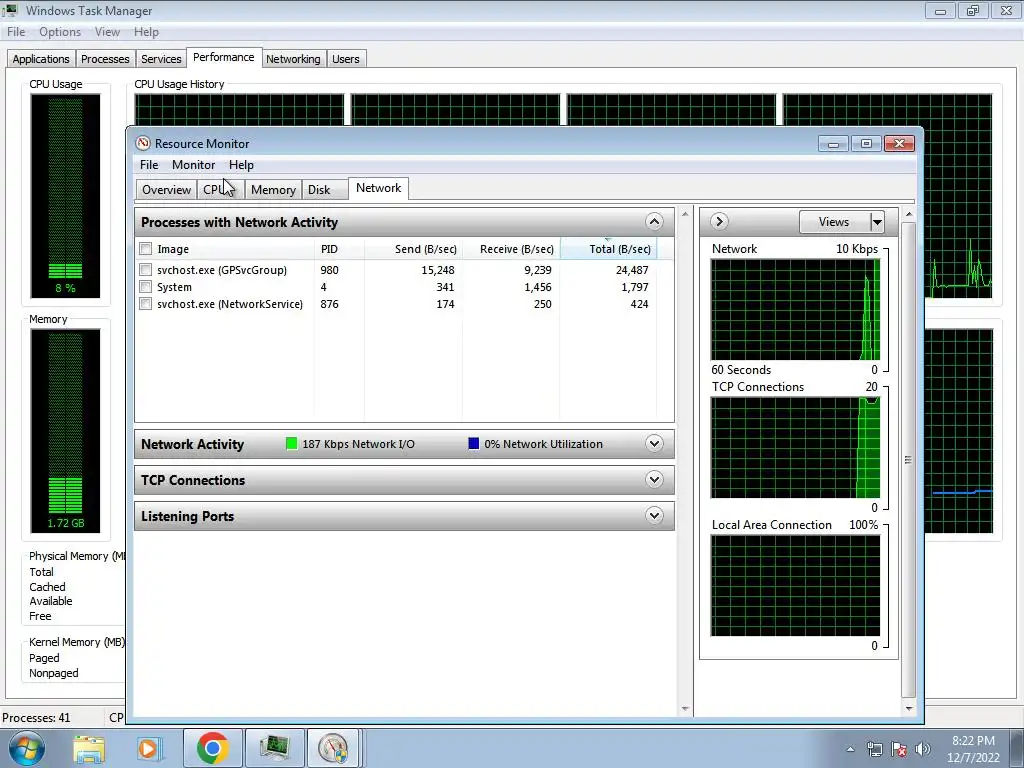This screenshot has width=1024, height=768.
Task: Switch to Task Manager's Applications tab
Action: pyautogui.click(x=41, y=59)
